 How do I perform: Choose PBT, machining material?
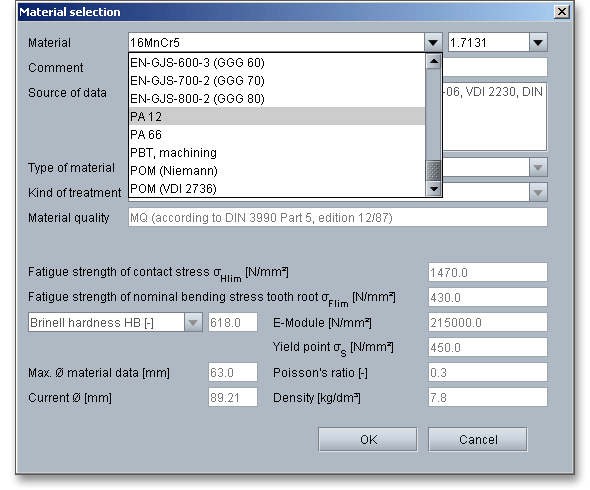277,152
